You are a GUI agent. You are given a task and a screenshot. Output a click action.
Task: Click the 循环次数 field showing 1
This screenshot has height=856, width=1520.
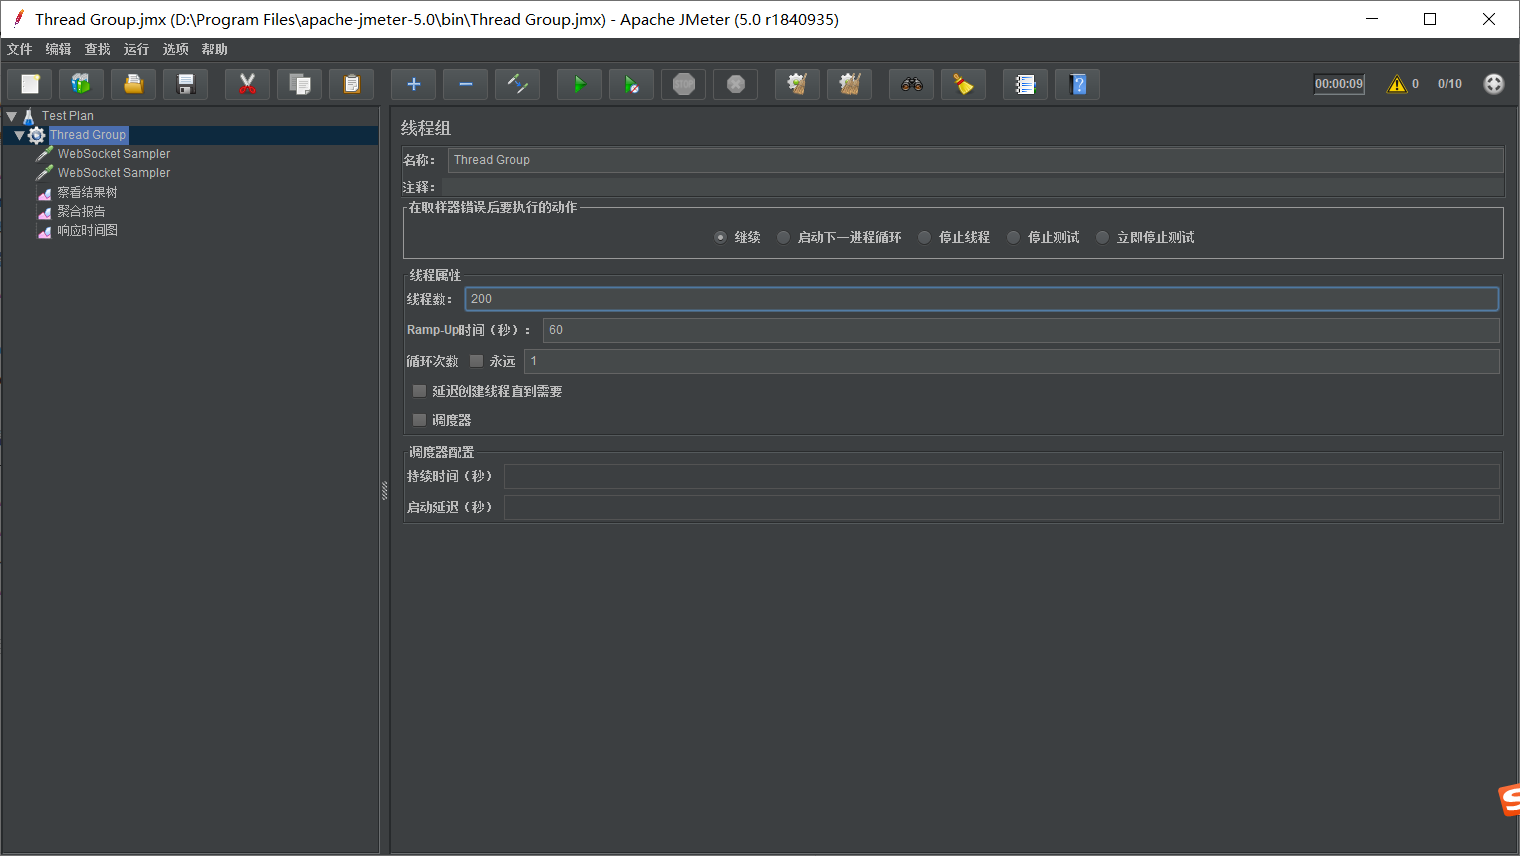pos(1012,361)
